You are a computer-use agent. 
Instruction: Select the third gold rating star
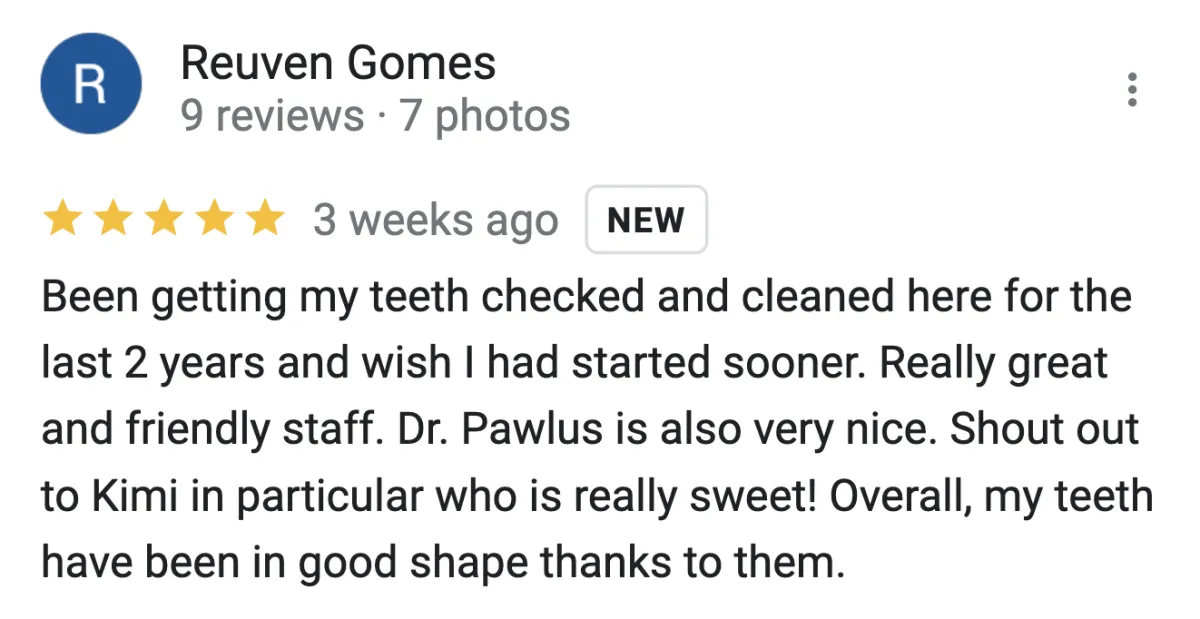(163, 219)
